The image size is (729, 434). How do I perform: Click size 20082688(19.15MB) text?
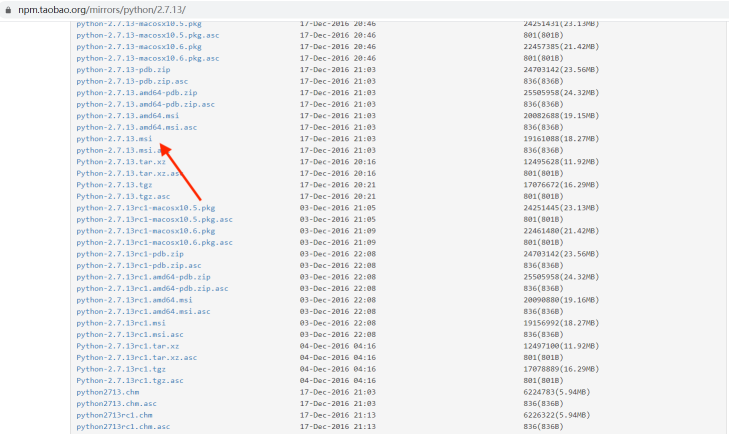561,115
